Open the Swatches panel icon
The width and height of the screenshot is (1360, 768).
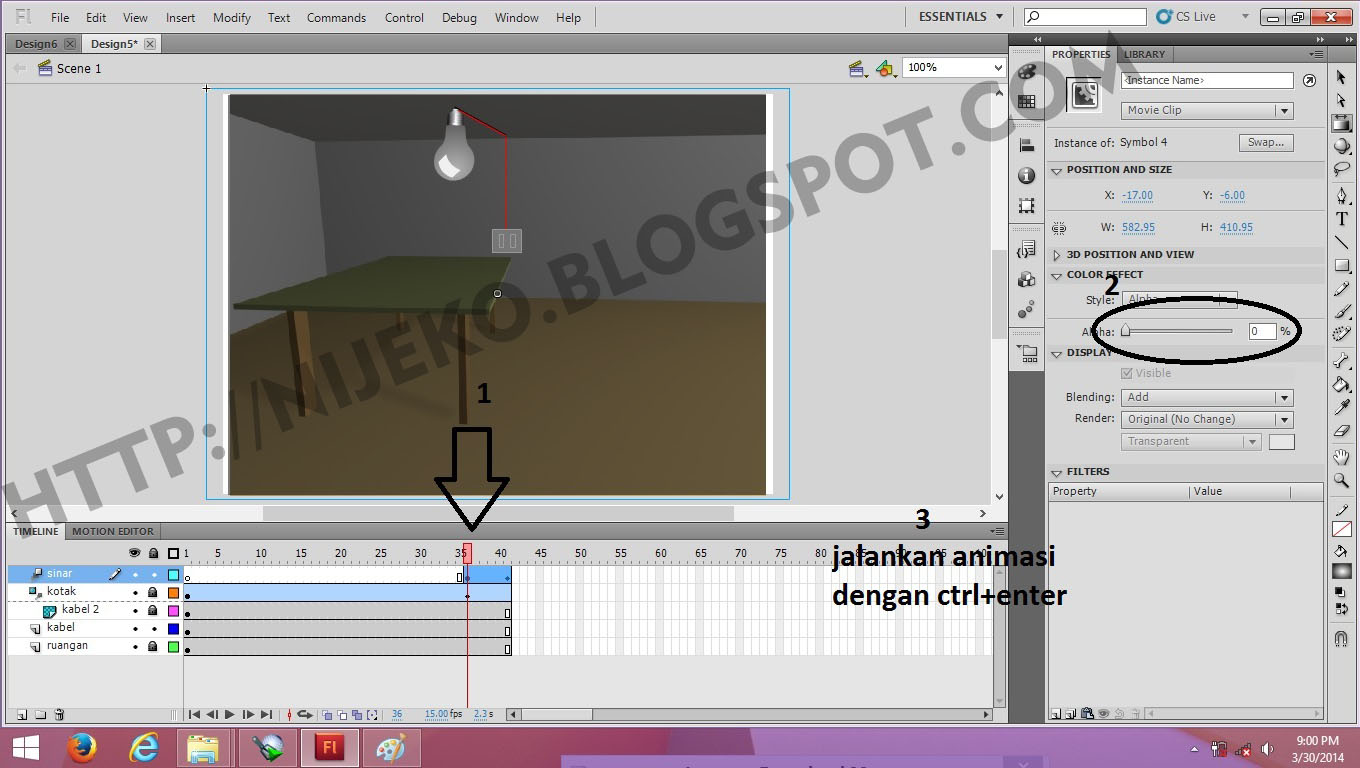1028,102
